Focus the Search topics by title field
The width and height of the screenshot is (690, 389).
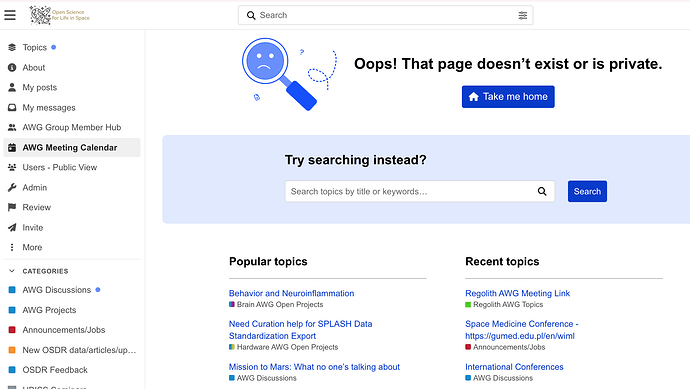pos(419,191)
